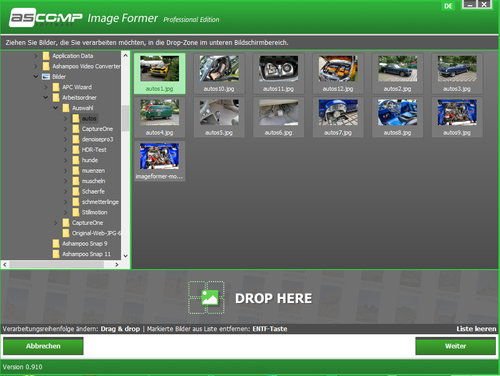
Task: Select the autos6.jpg thumbnail
Action: point(278,117)
